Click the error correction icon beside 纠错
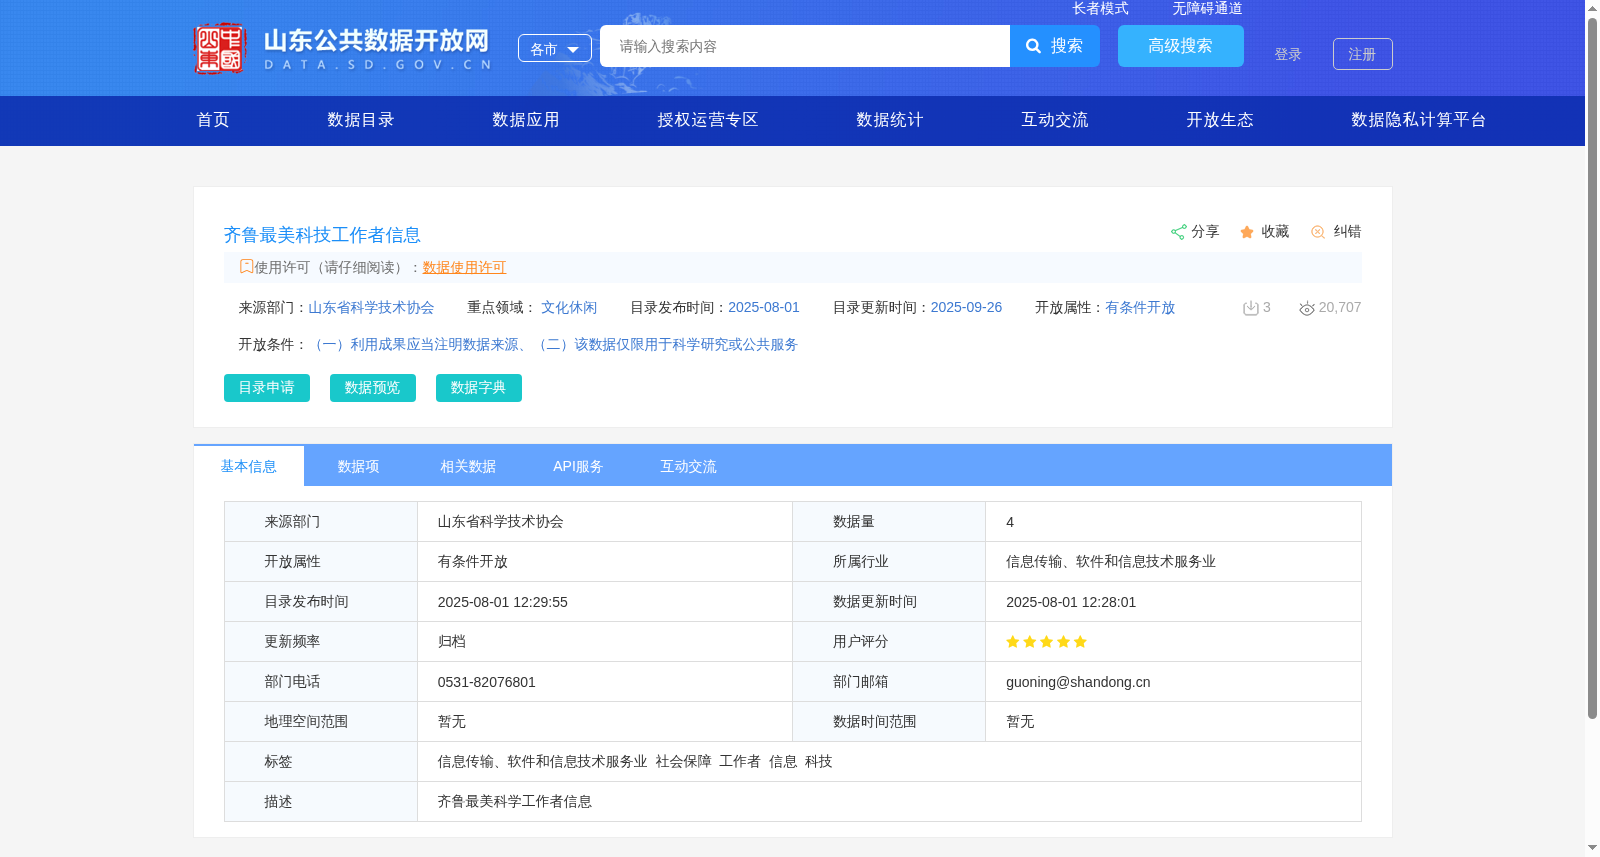 [1318, 232]
